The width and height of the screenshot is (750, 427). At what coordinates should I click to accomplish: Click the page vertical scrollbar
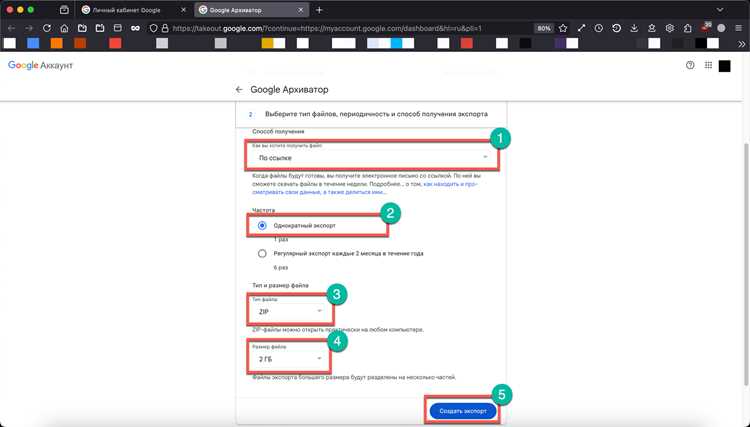tap(746, 263)
